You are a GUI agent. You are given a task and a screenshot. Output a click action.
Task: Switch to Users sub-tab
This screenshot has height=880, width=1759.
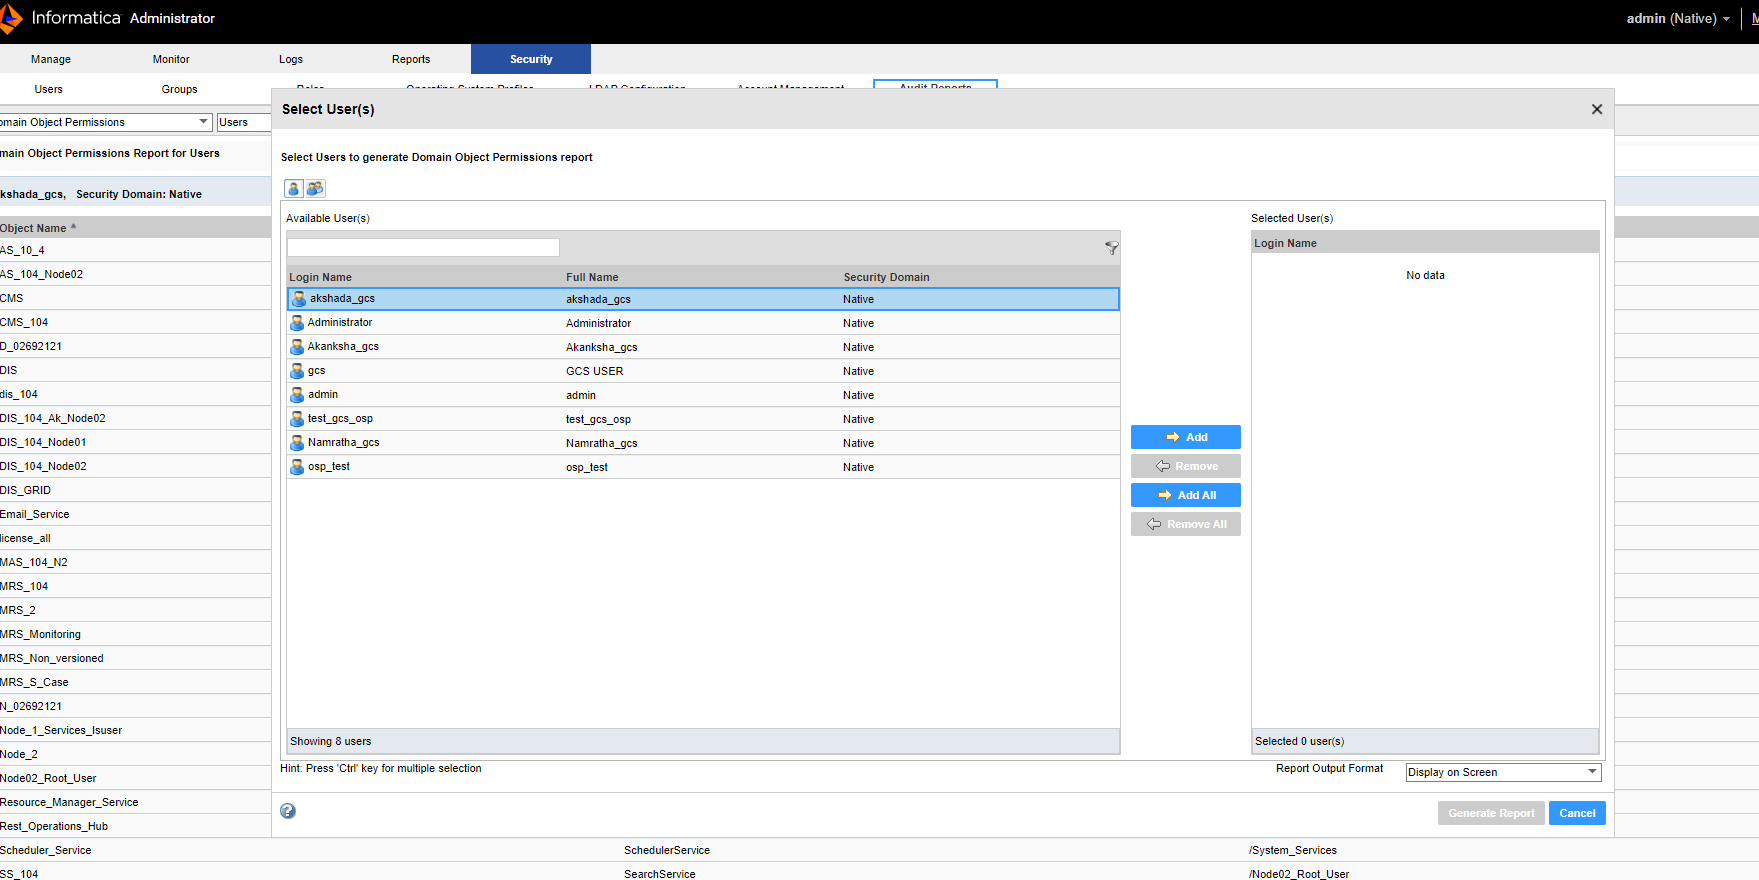pyautogui.click(x=49, y=89)
